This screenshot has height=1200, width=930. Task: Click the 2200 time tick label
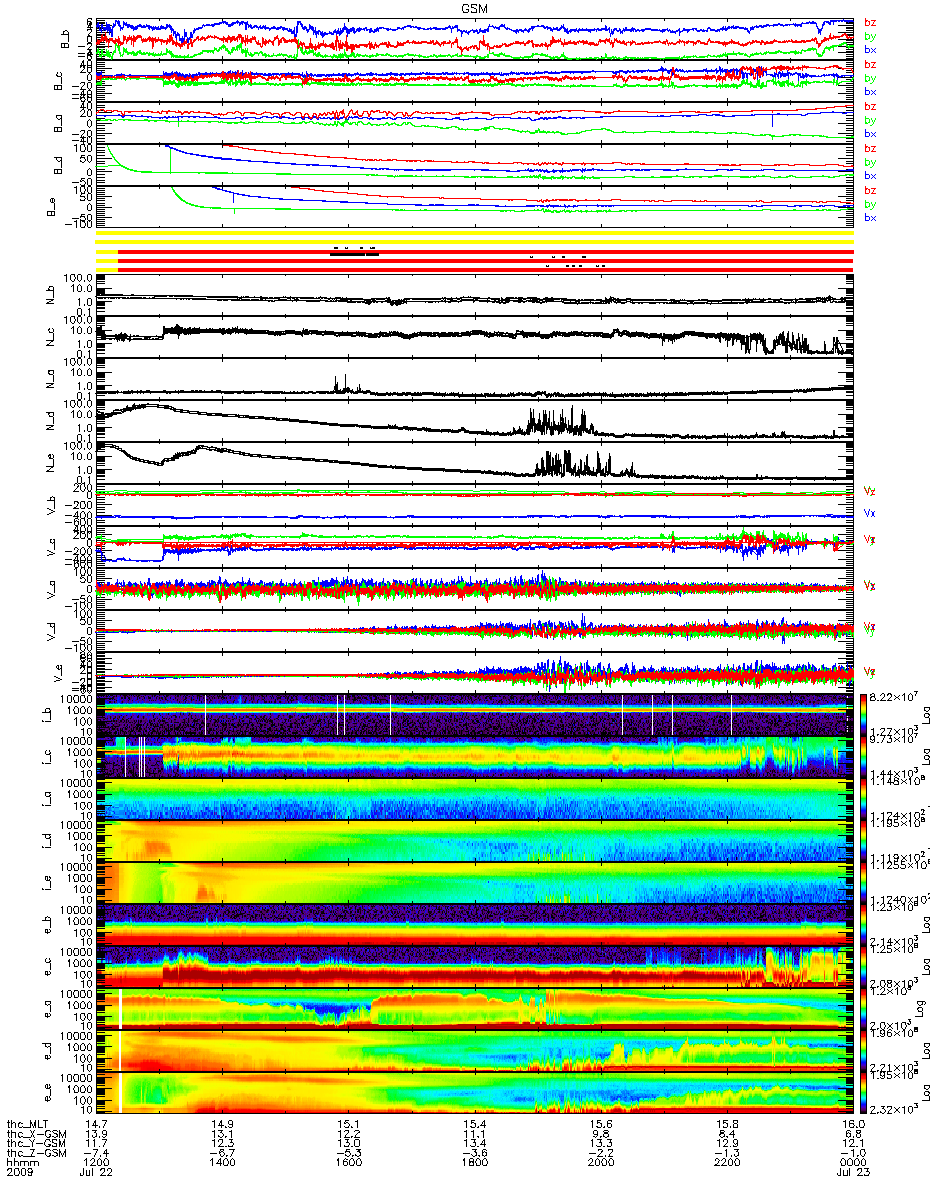tap(727, 1163)
